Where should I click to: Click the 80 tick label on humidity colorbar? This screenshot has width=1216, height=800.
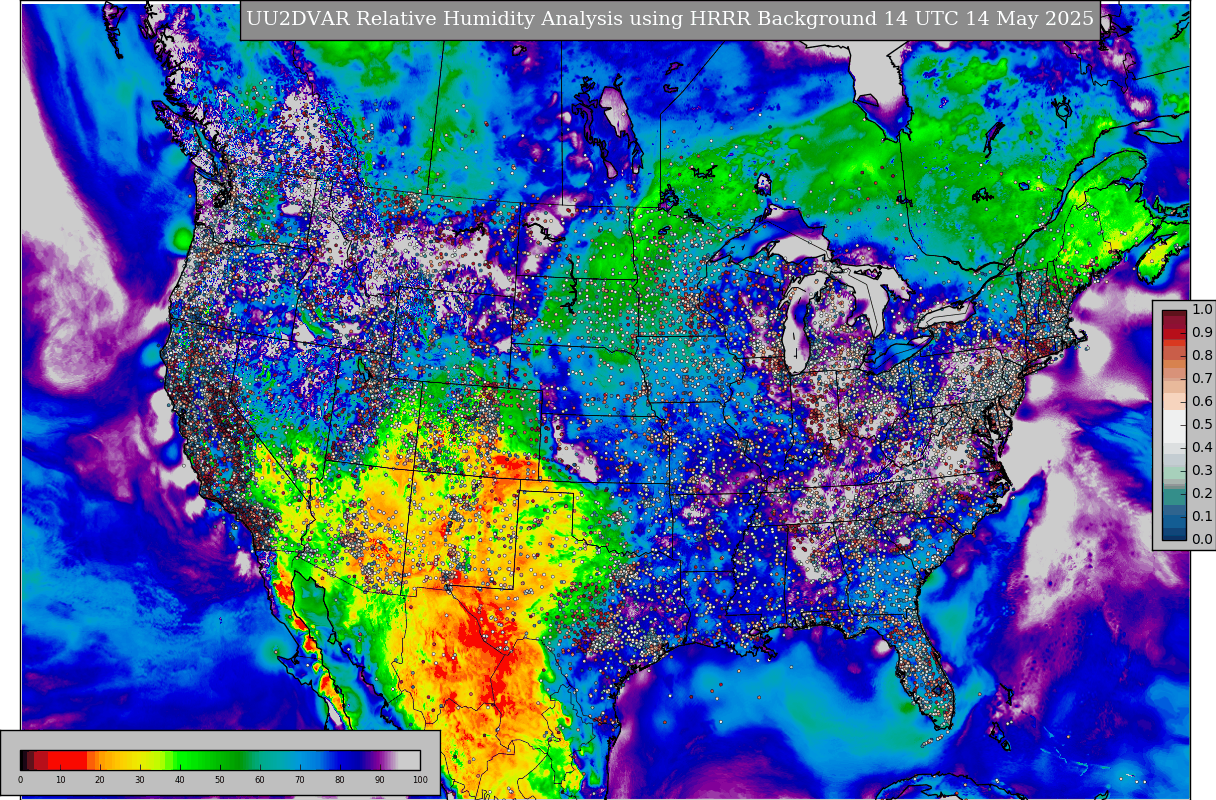pos(340,780)
